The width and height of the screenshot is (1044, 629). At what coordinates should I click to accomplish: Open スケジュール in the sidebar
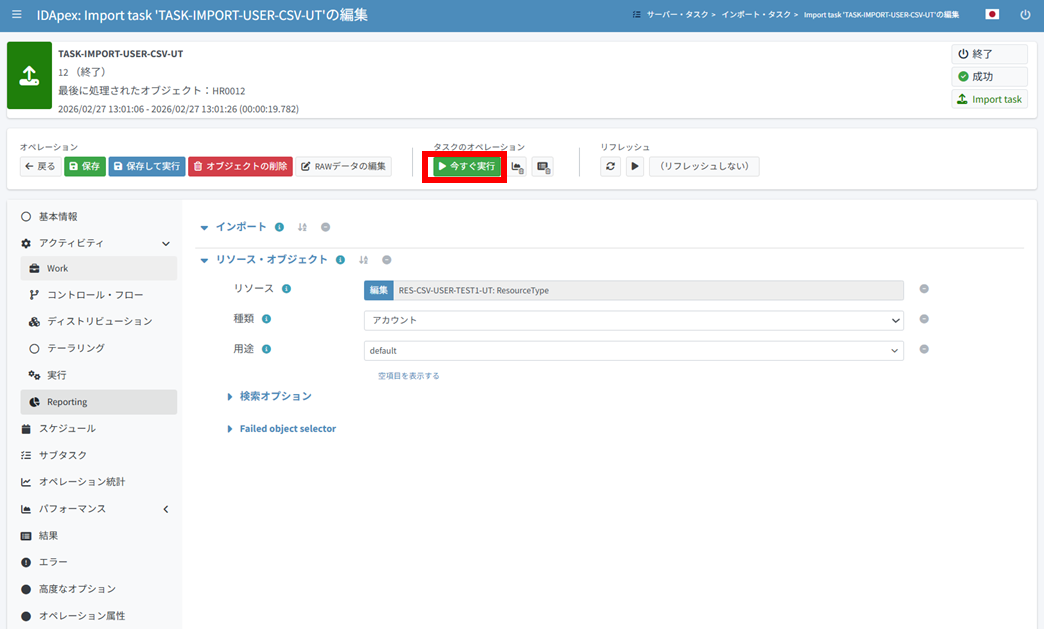(67, 428)
